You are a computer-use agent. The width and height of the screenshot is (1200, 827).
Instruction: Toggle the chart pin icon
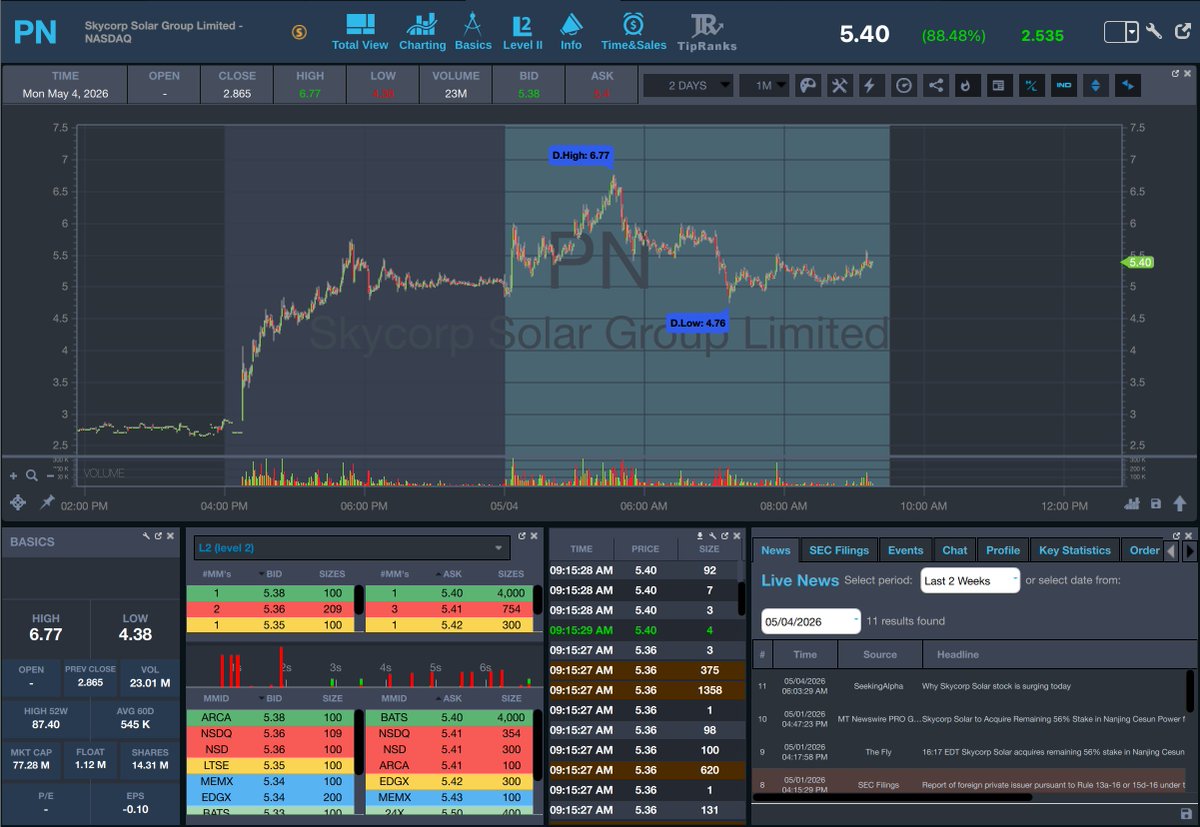tap(46, 502)
